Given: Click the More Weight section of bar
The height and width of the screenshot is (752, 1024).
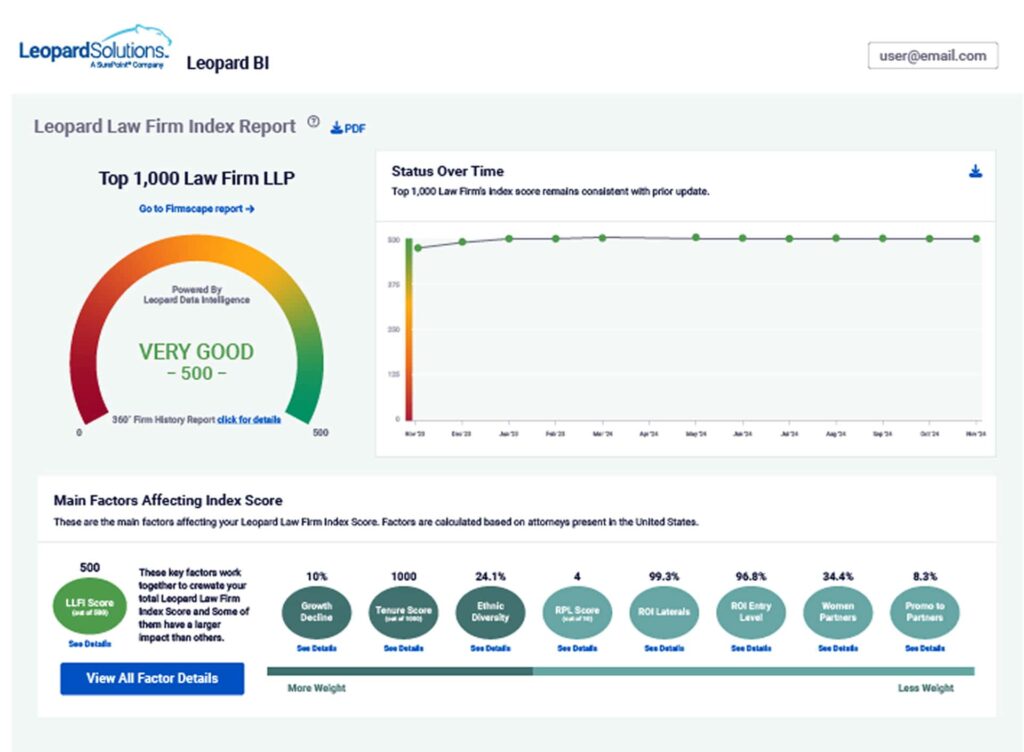Looking at the screenshot, I should [x=400, y=671].
